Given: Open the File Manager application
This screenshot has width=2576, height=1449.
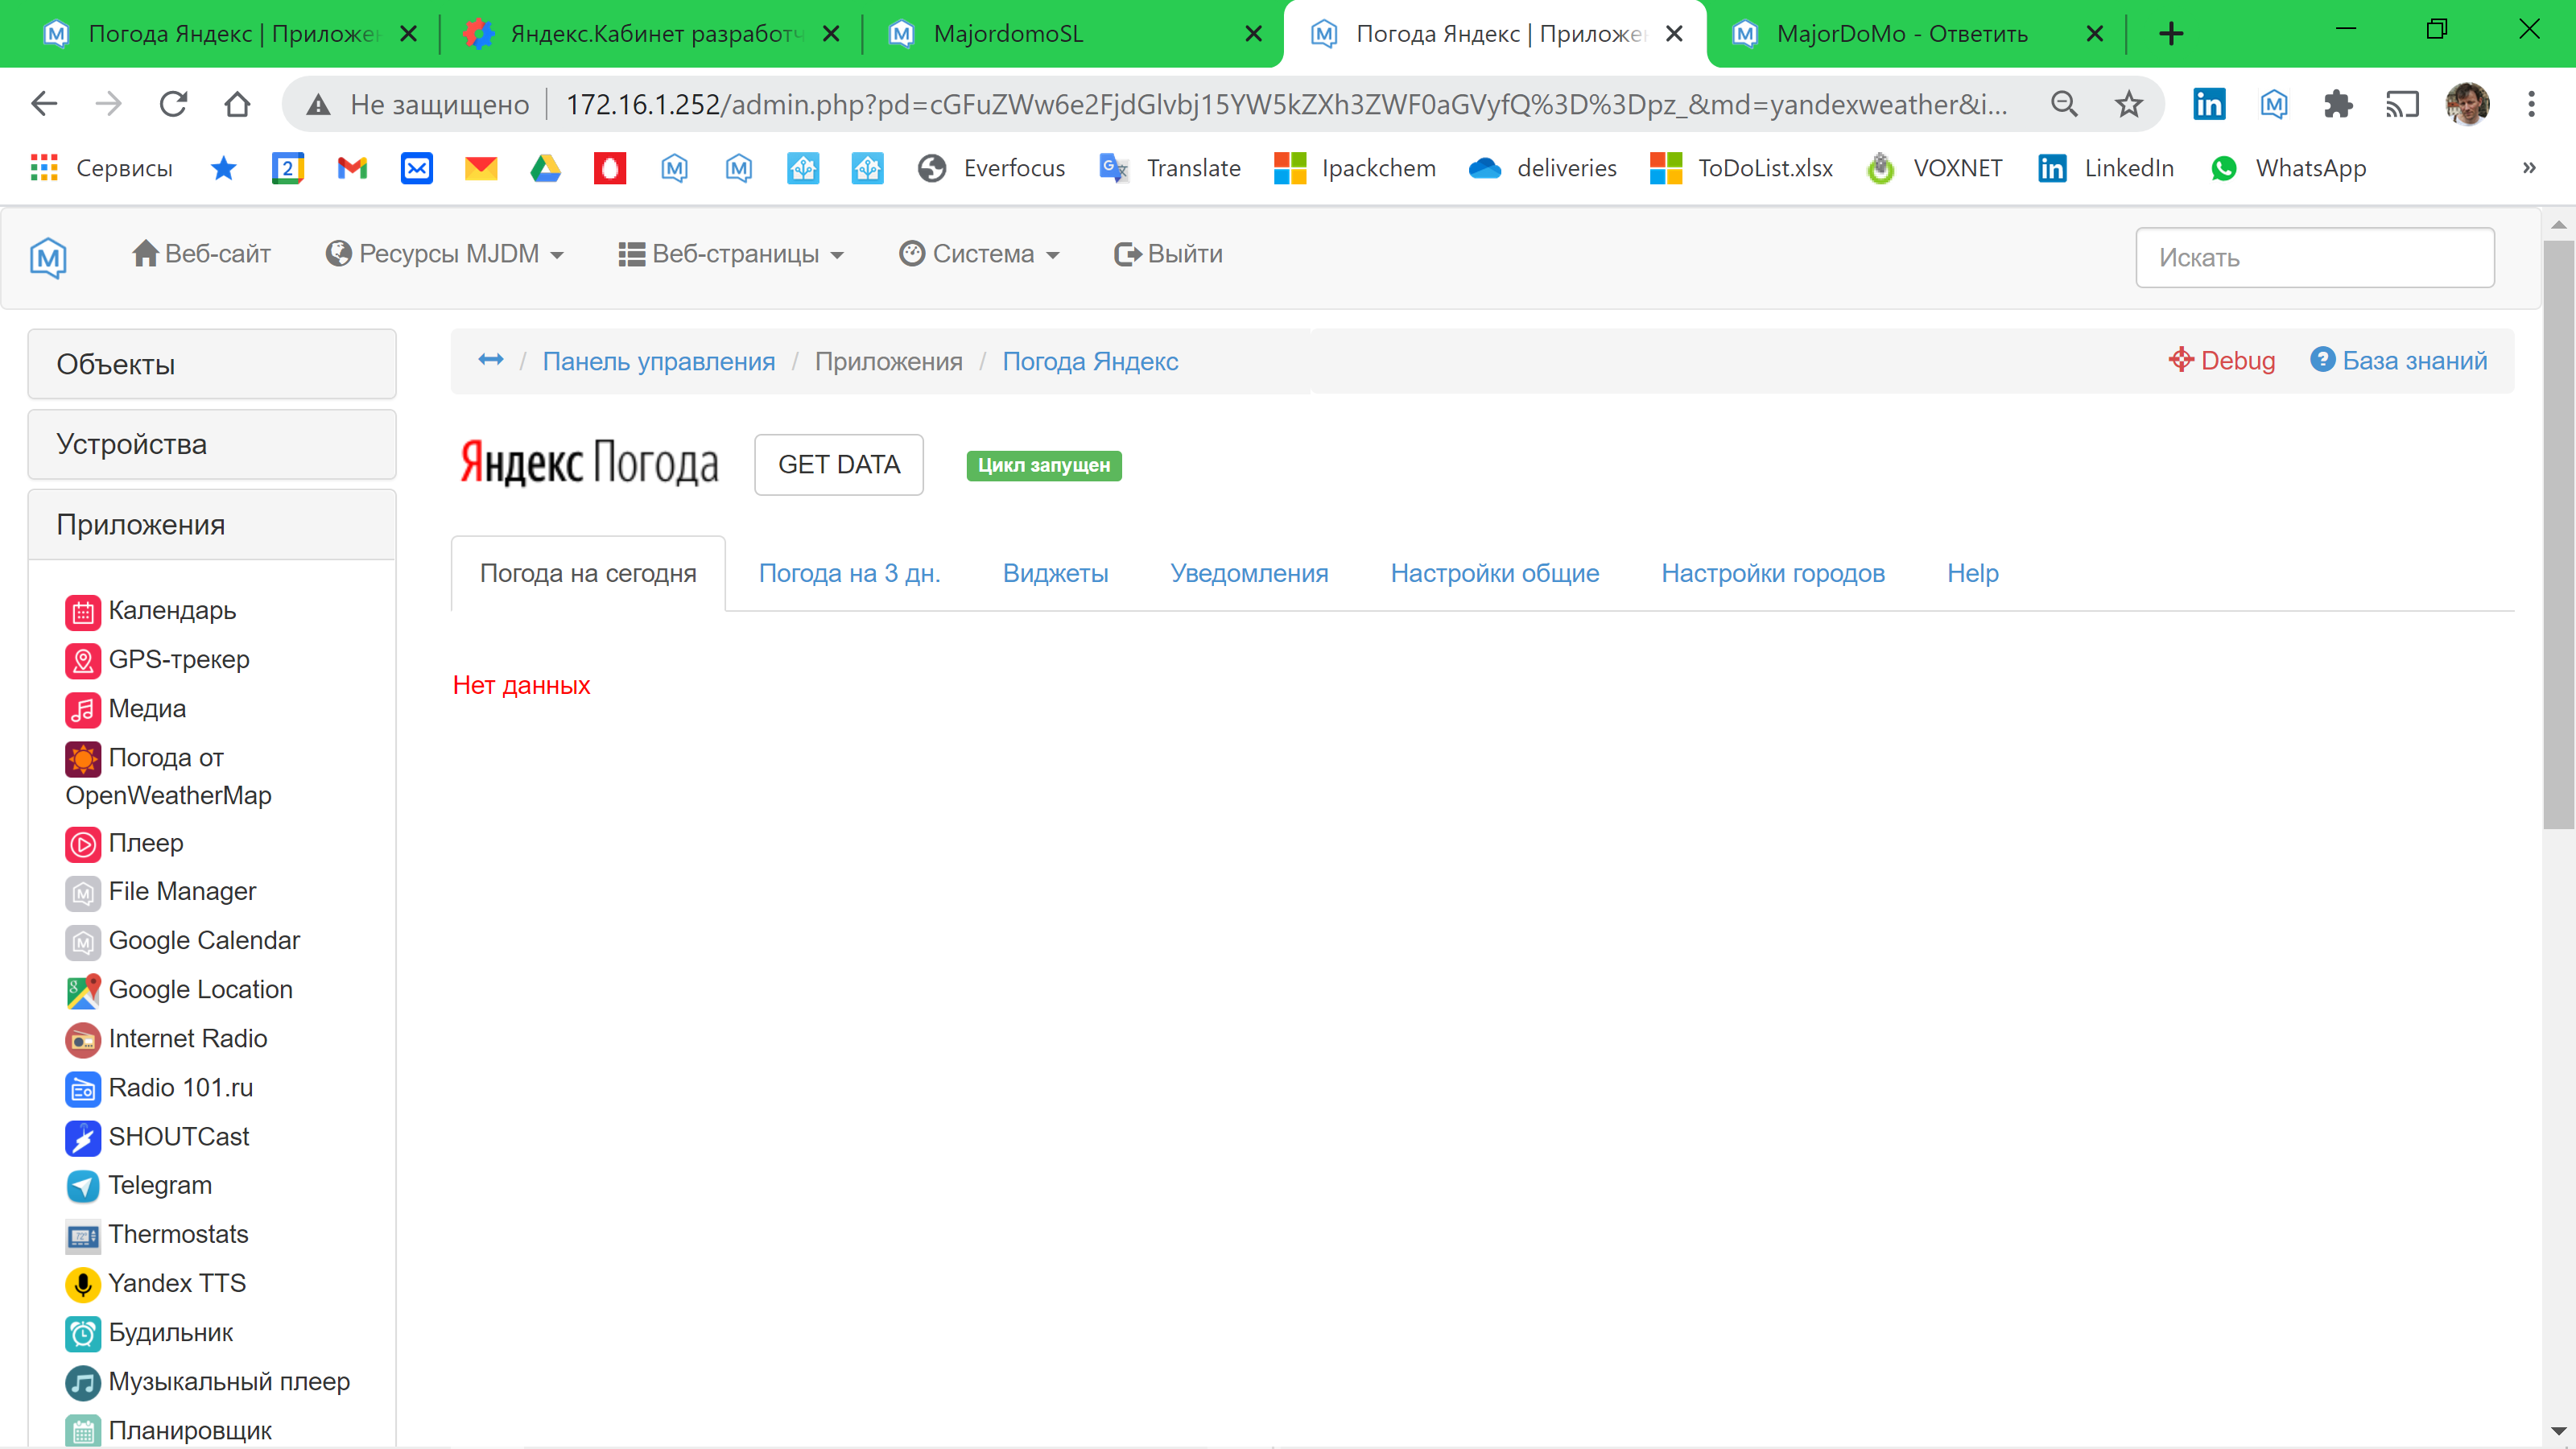Looking at the screenshot, I should (x=183, y=891).
